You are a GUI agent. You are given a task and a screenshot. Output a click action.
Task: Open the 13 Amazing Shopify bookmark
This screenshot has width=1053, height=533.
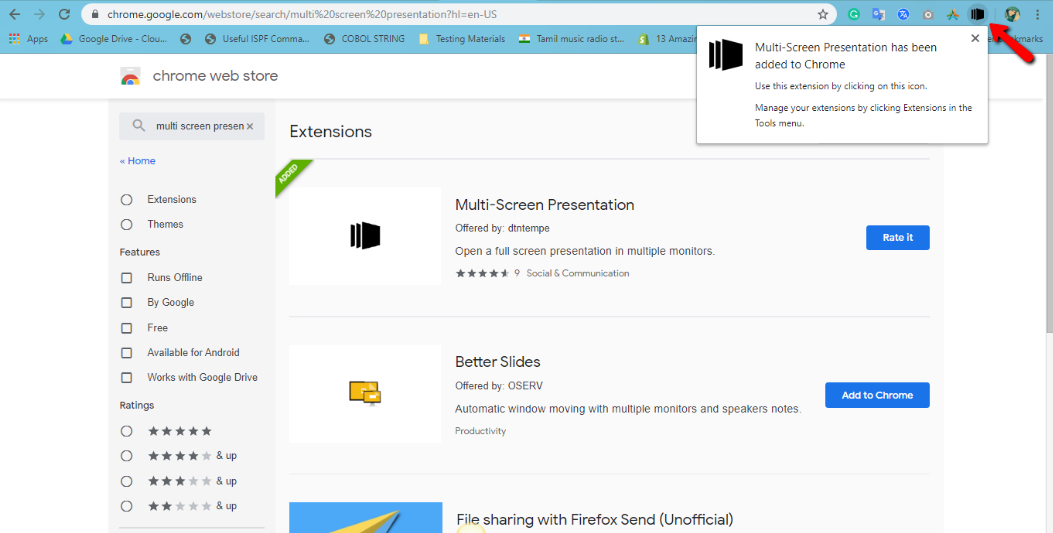(x=668, y=39)
